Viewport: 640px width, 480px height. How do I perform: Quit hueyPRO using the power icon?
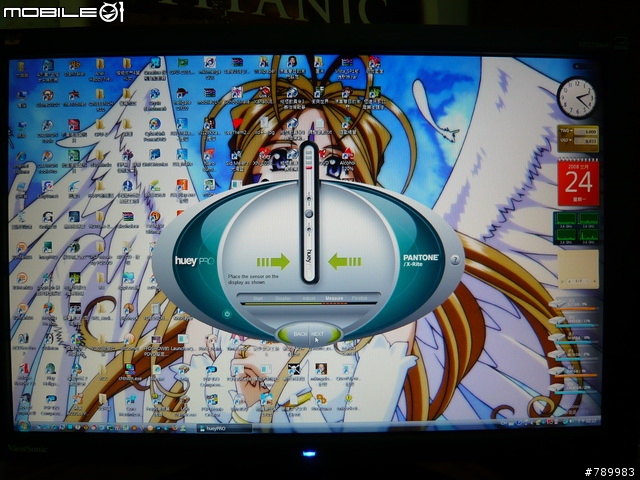pyautogui.click(x=227, y=314)
